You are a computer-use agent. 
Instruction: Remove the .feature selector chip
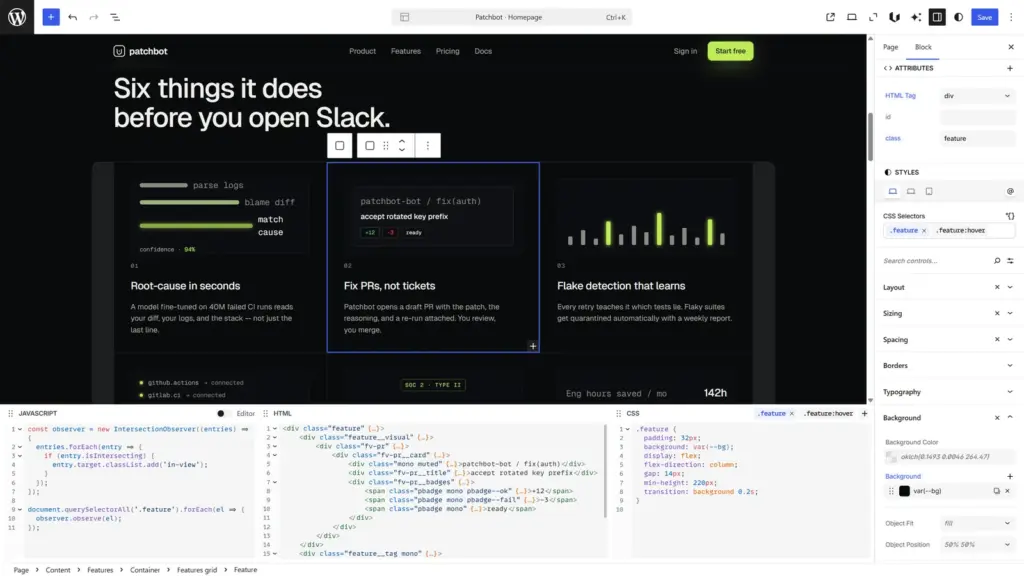923,231
